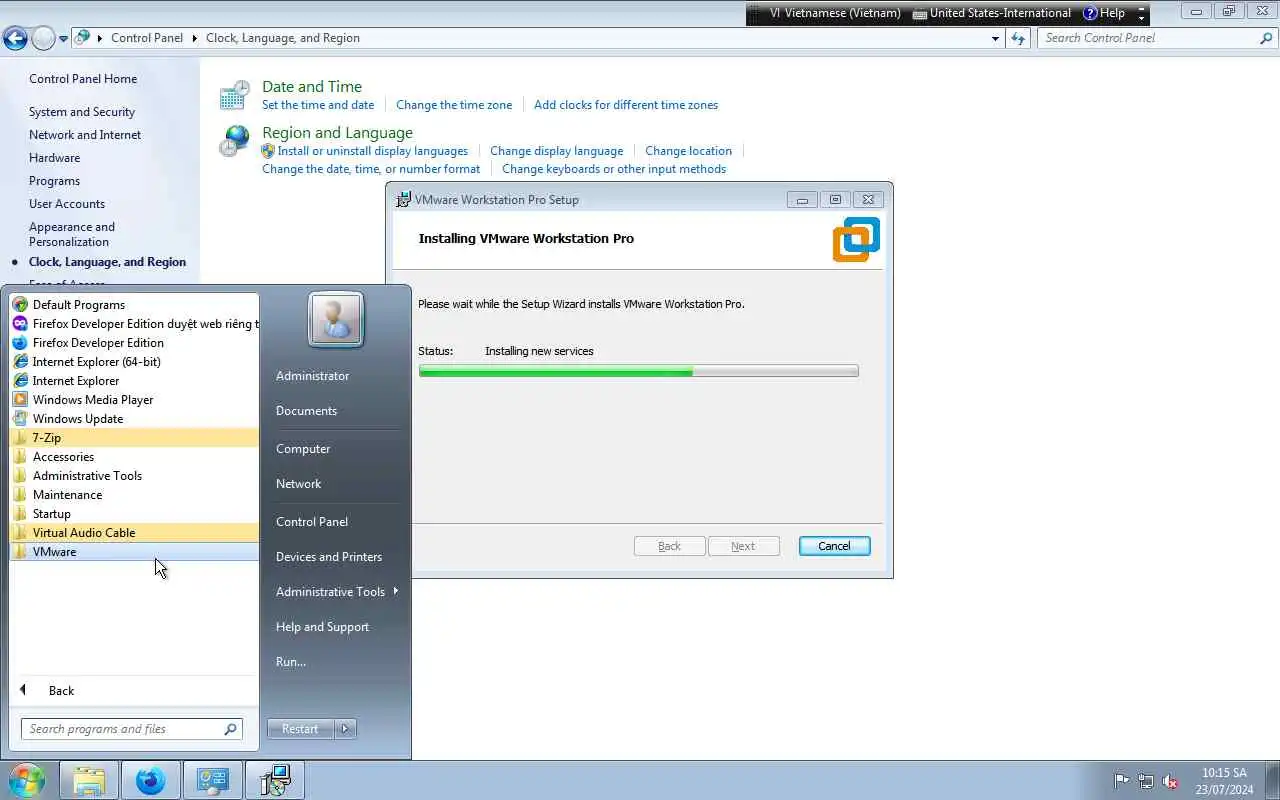Expand the Maintenance folder
The width and height of the screenshot is (1280, 800).
coord(134,494)
